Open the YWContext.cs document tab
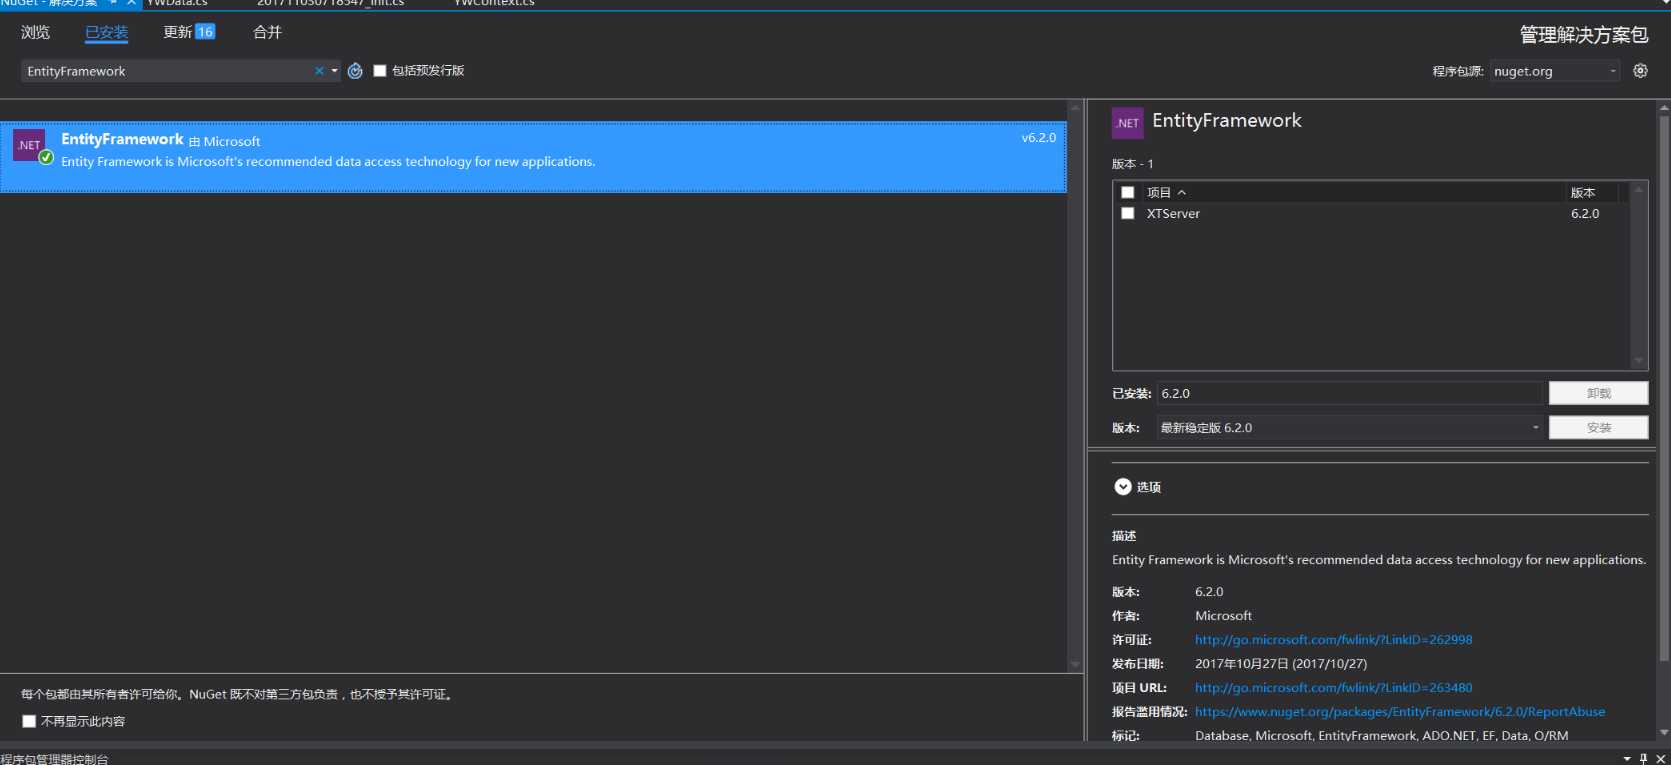The height and width of the screenshot is (765, 1671). point(494,3)
